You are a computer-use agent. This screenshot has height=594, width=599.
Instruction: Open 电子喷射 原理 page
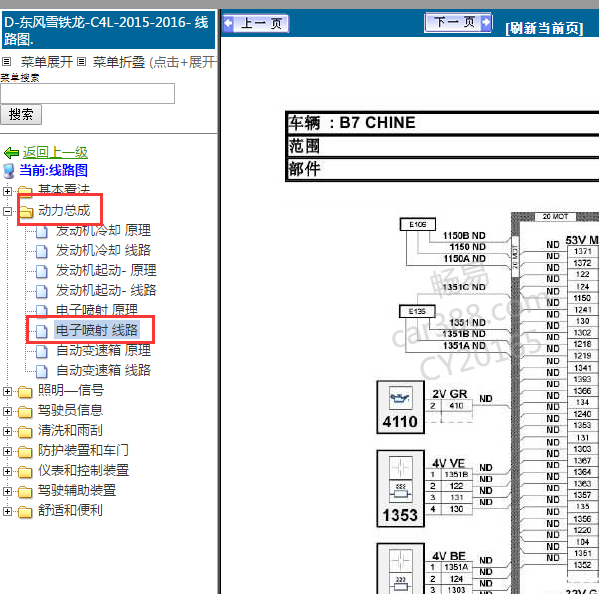[97, 310]
